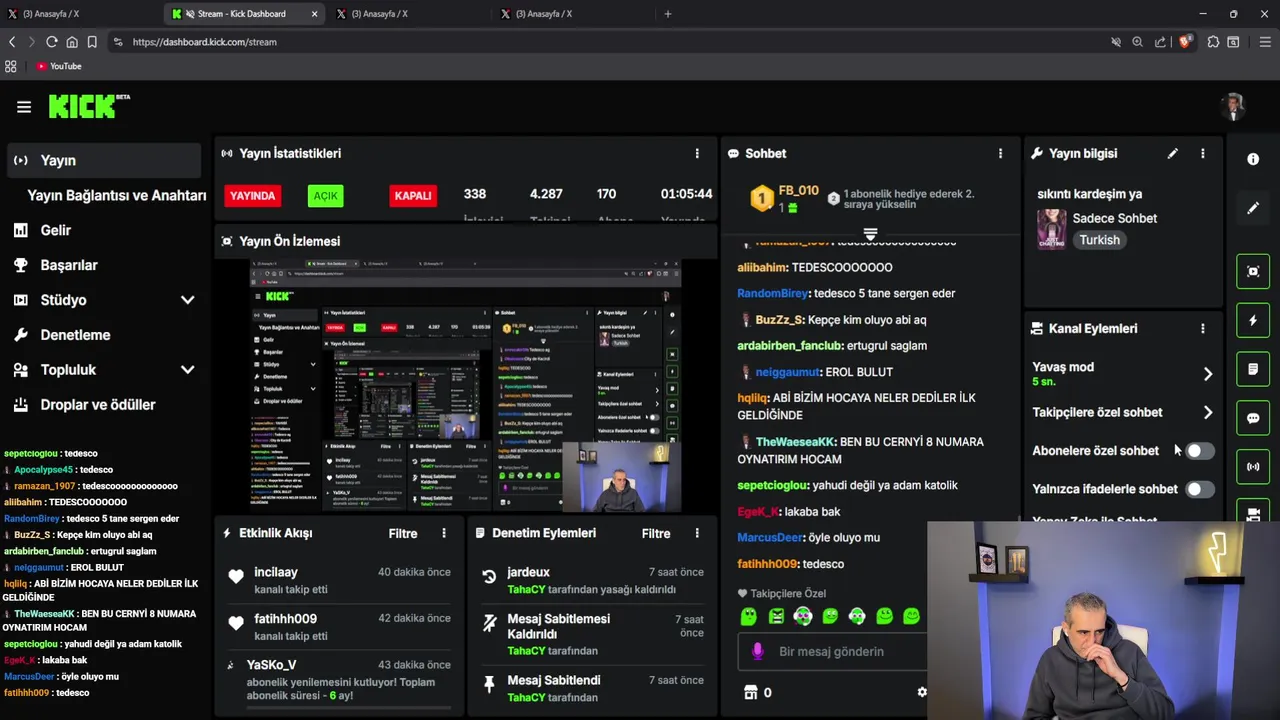Screen dimensions: 1280x720
Task: Open the hamburger menu beside Kick logo
Action: [x=24, y=107]
